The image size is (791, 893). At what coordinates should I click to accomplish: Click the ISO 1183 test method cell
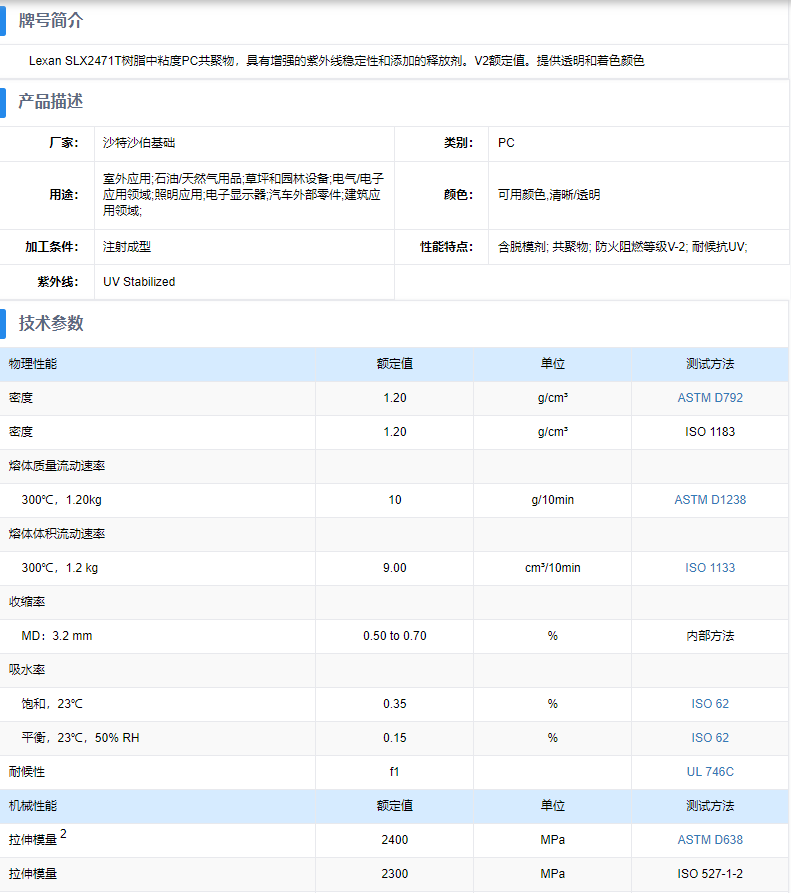coord(710,432)
